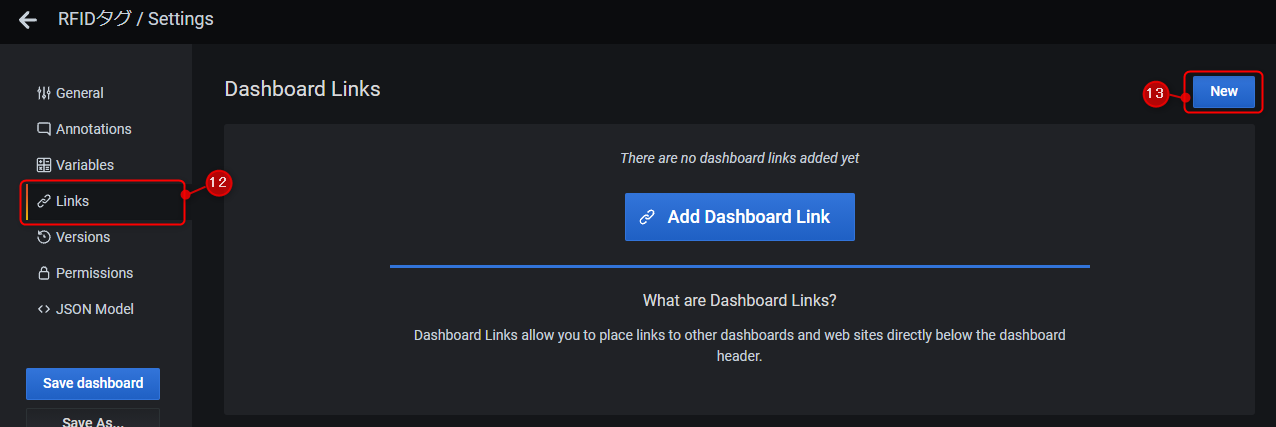
Task: Click the Save dashboard button
Action: [x=93, y=383]
